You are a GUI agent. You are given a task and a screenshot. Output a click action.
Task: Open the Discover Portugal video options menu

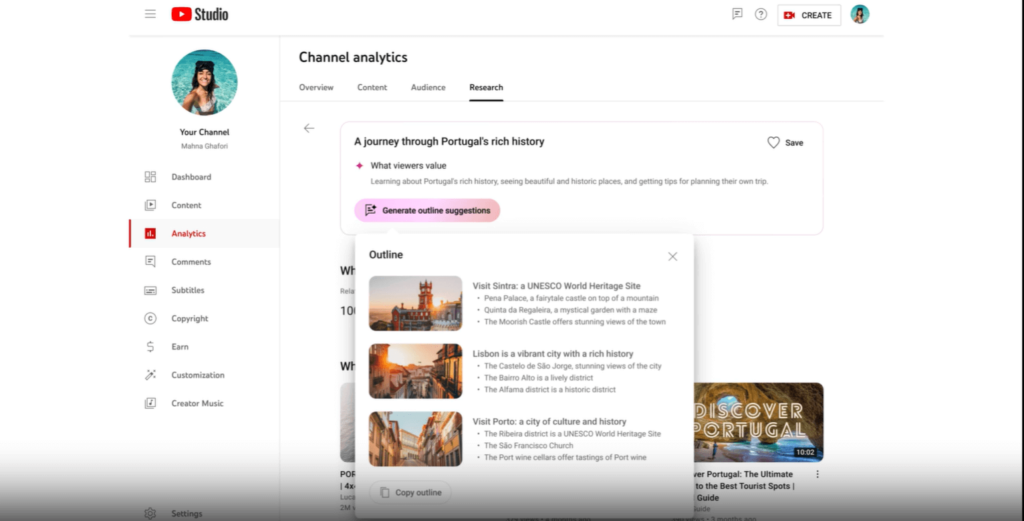click(817, 475)
